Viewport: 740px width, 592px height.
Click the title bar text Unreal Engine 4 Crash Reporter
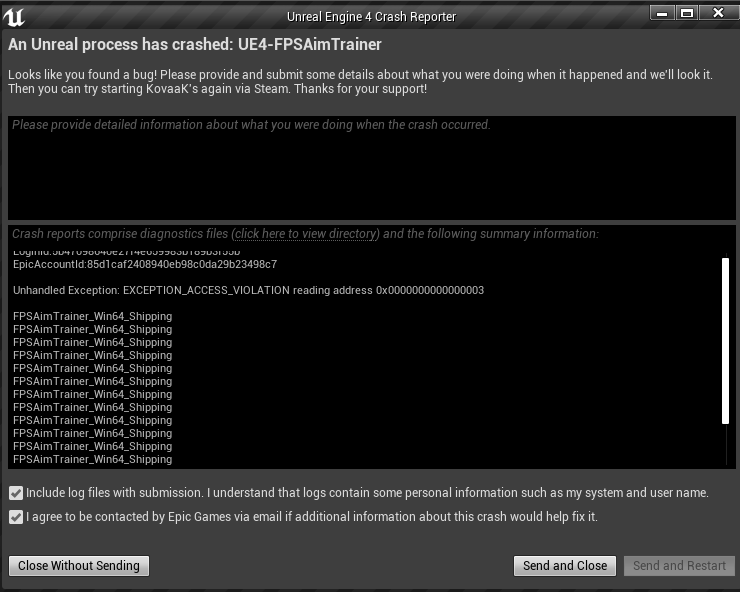point(371,17)
